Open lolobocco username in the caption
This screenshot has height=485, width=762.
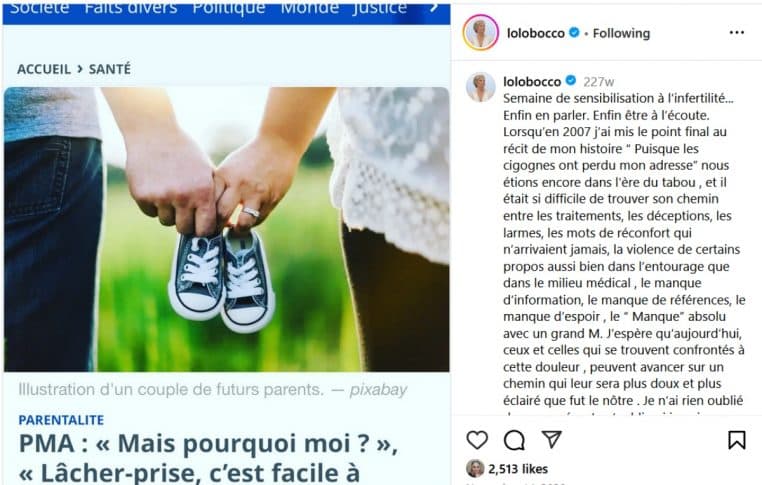click(x=532, y=81)
